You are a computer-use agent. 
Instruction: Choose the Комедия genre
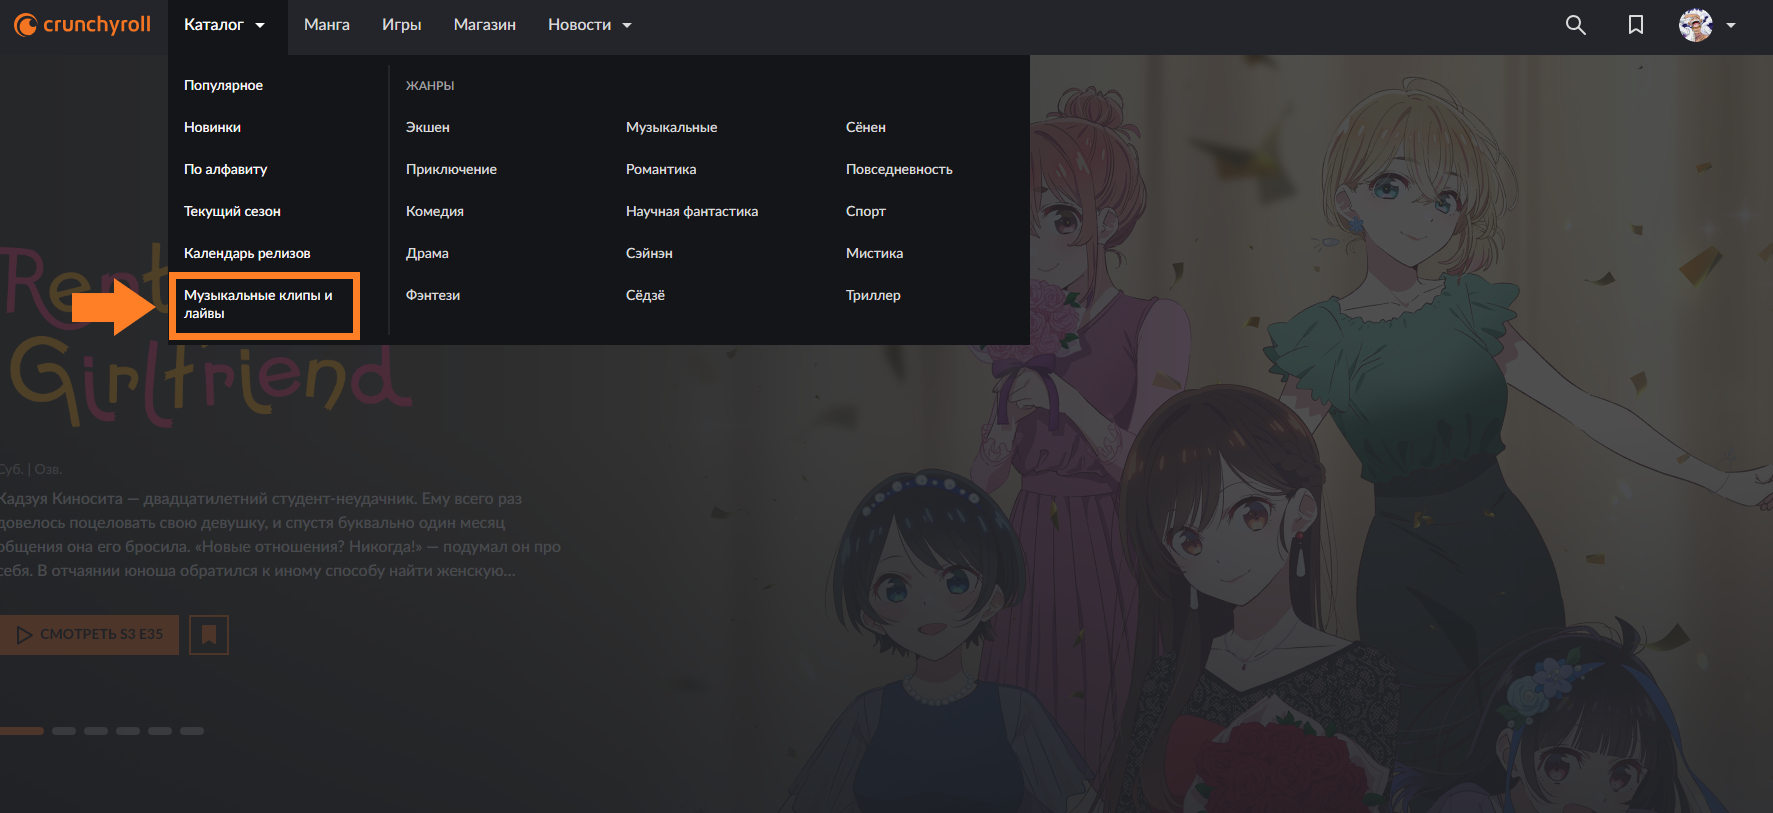tap(435, 211)
